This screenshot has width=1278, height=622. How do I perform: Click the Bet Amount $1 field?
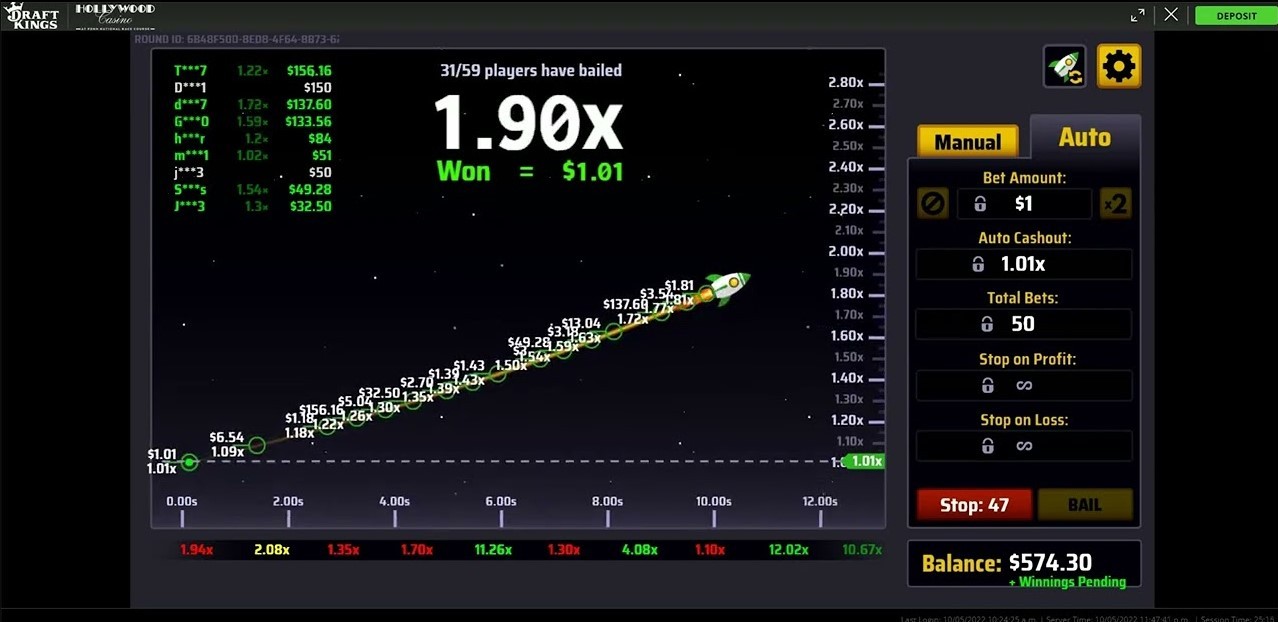[1024, 204]
